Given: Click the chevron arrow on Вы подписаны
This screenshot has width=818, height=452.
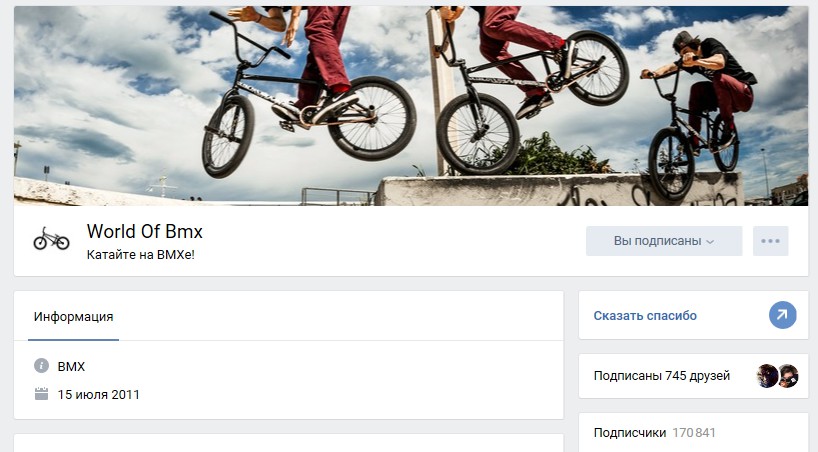Looking at the screenshot, I should pyautogui.click(x=710, y=242).
